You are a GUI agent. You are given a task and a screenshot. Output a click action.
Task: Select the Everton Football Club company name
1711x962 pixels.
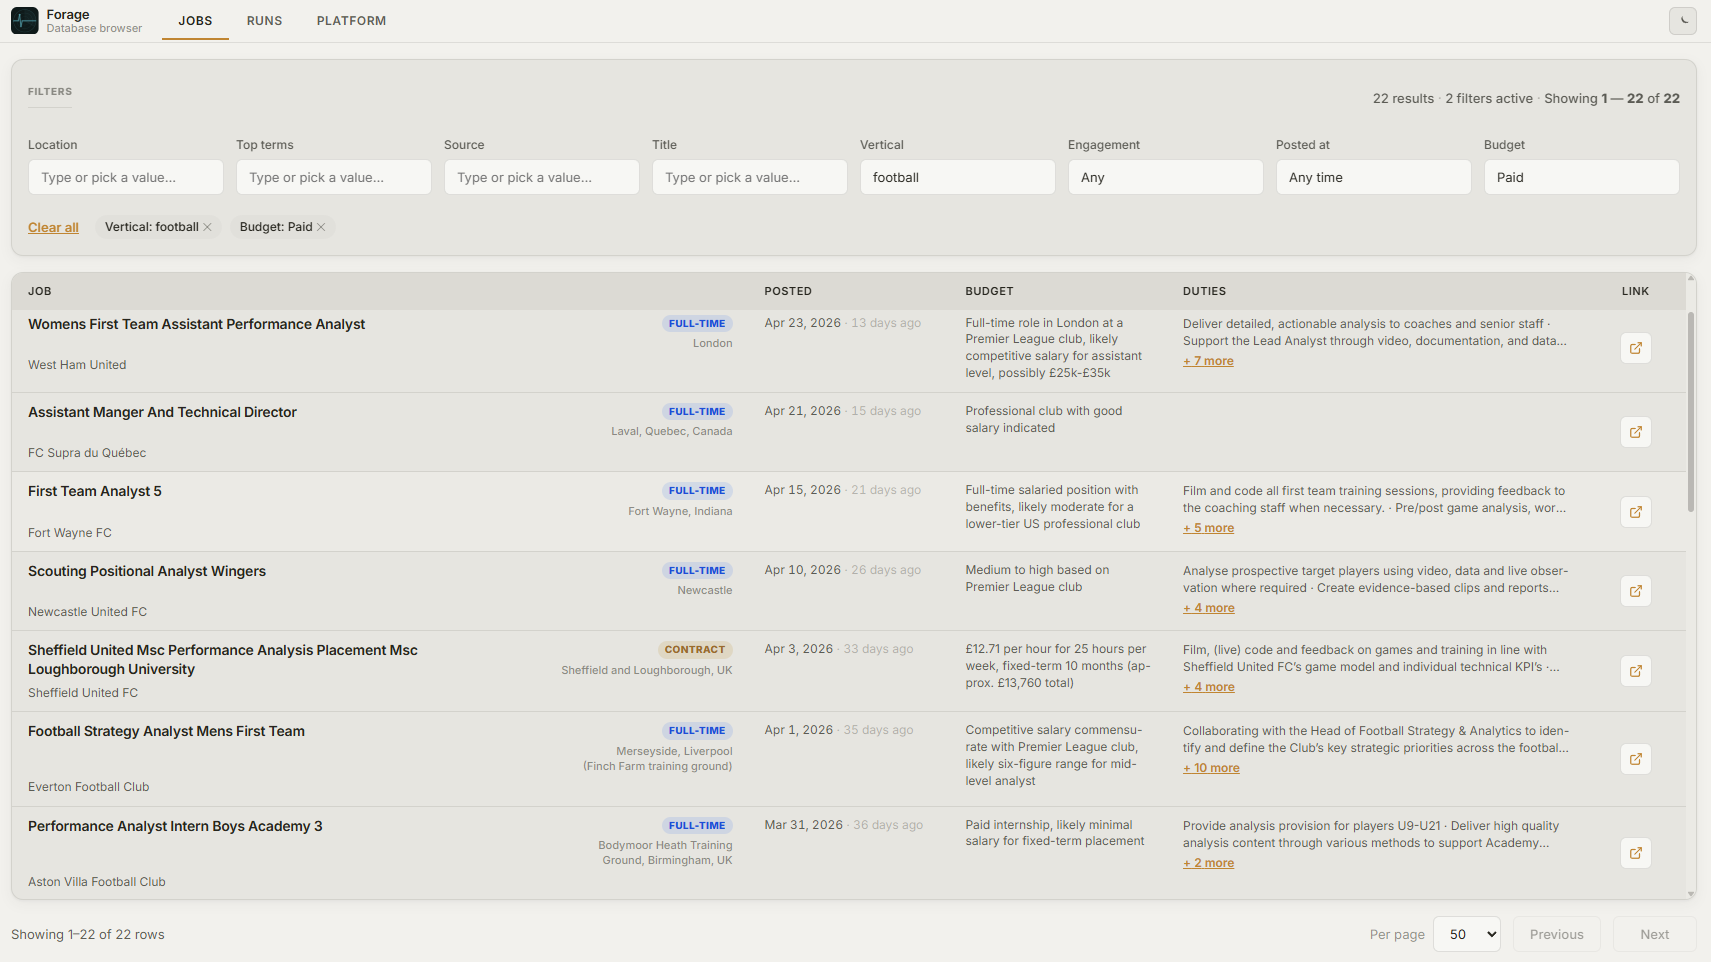[89, 787]
